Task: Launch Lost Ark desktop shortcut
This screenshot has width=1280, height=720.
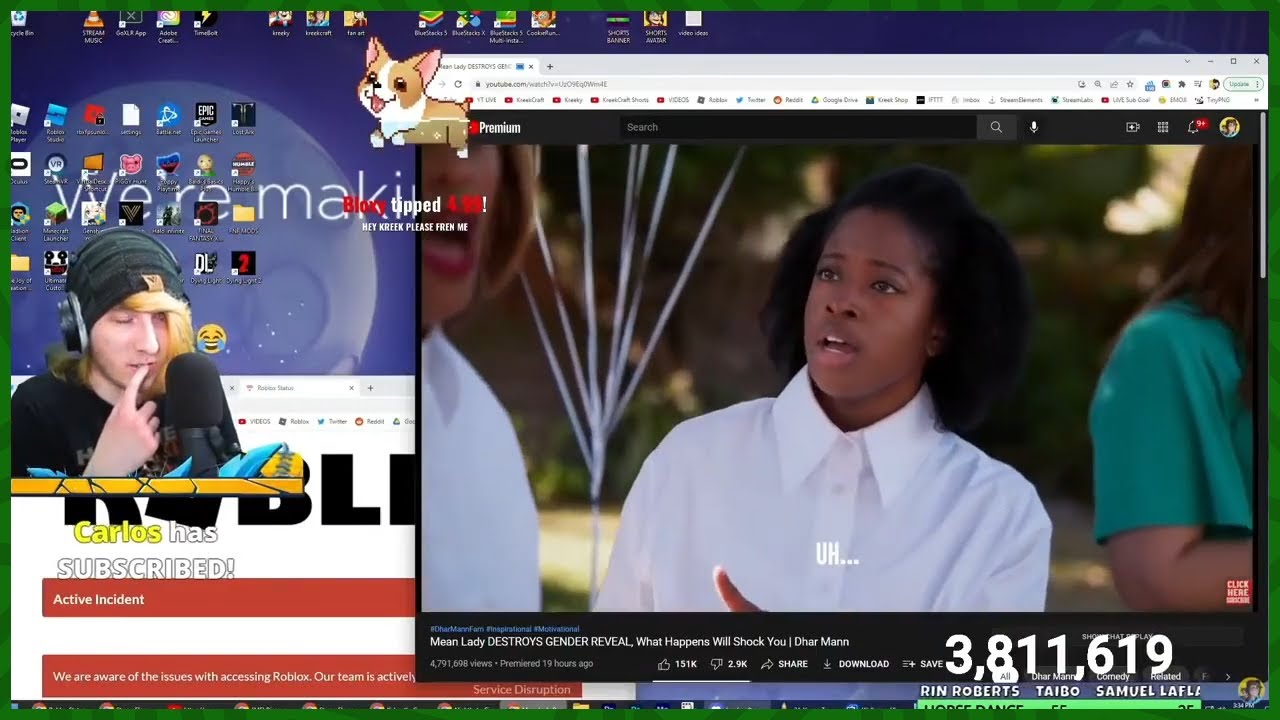Action: click(x=243, y=119)
